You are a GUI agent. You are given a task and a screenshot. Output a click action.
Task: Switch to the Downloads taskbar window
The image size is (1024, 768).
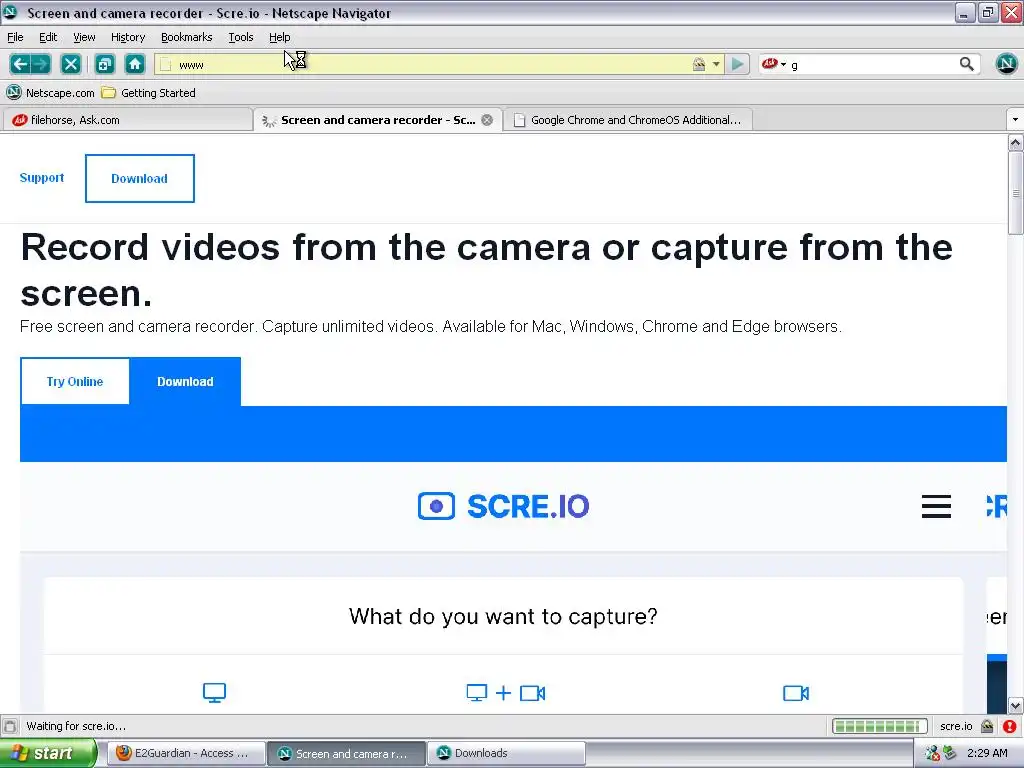507,753
